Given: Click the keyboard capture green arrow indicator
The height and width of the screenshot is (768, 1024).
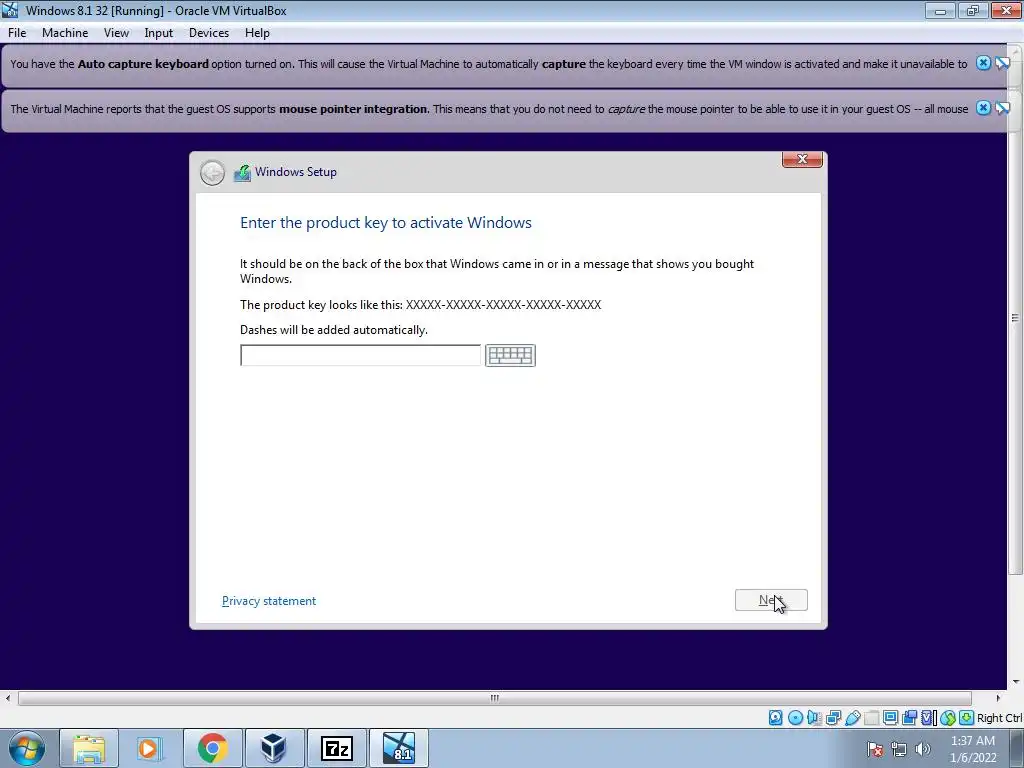Looking at the screenshot, I should (967, 718).
